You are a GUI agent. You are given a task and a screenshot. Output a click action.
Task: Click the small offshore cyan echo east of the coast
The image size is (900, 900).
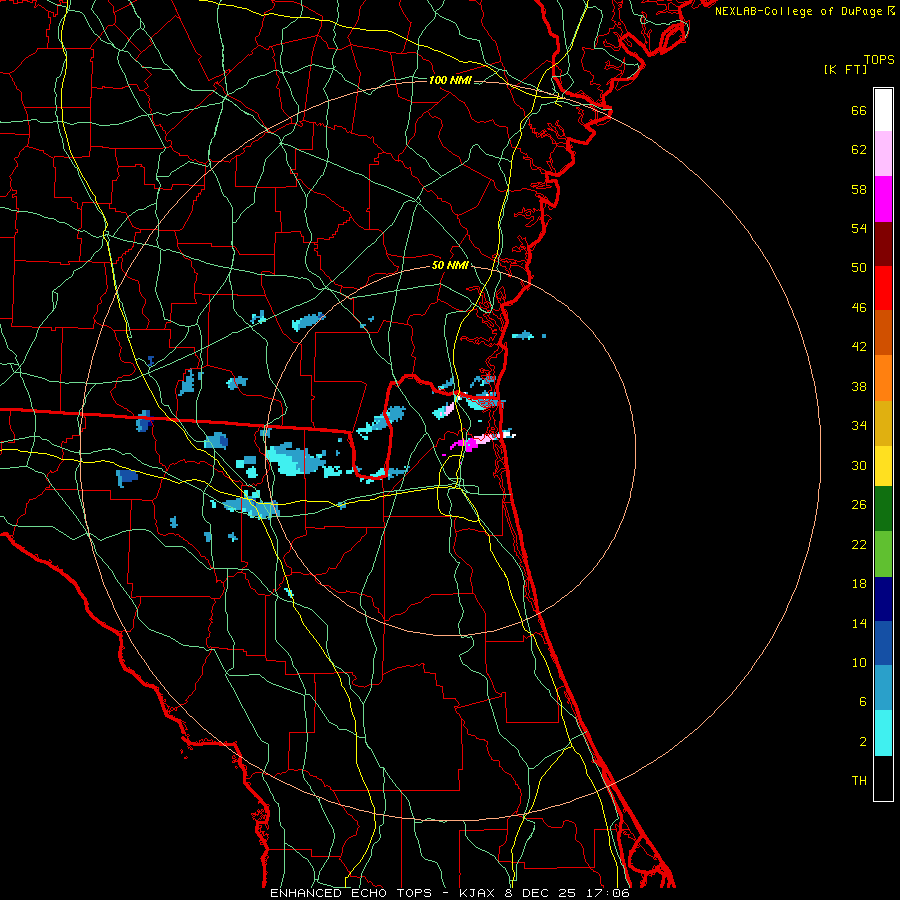click(x=522, y=335)
